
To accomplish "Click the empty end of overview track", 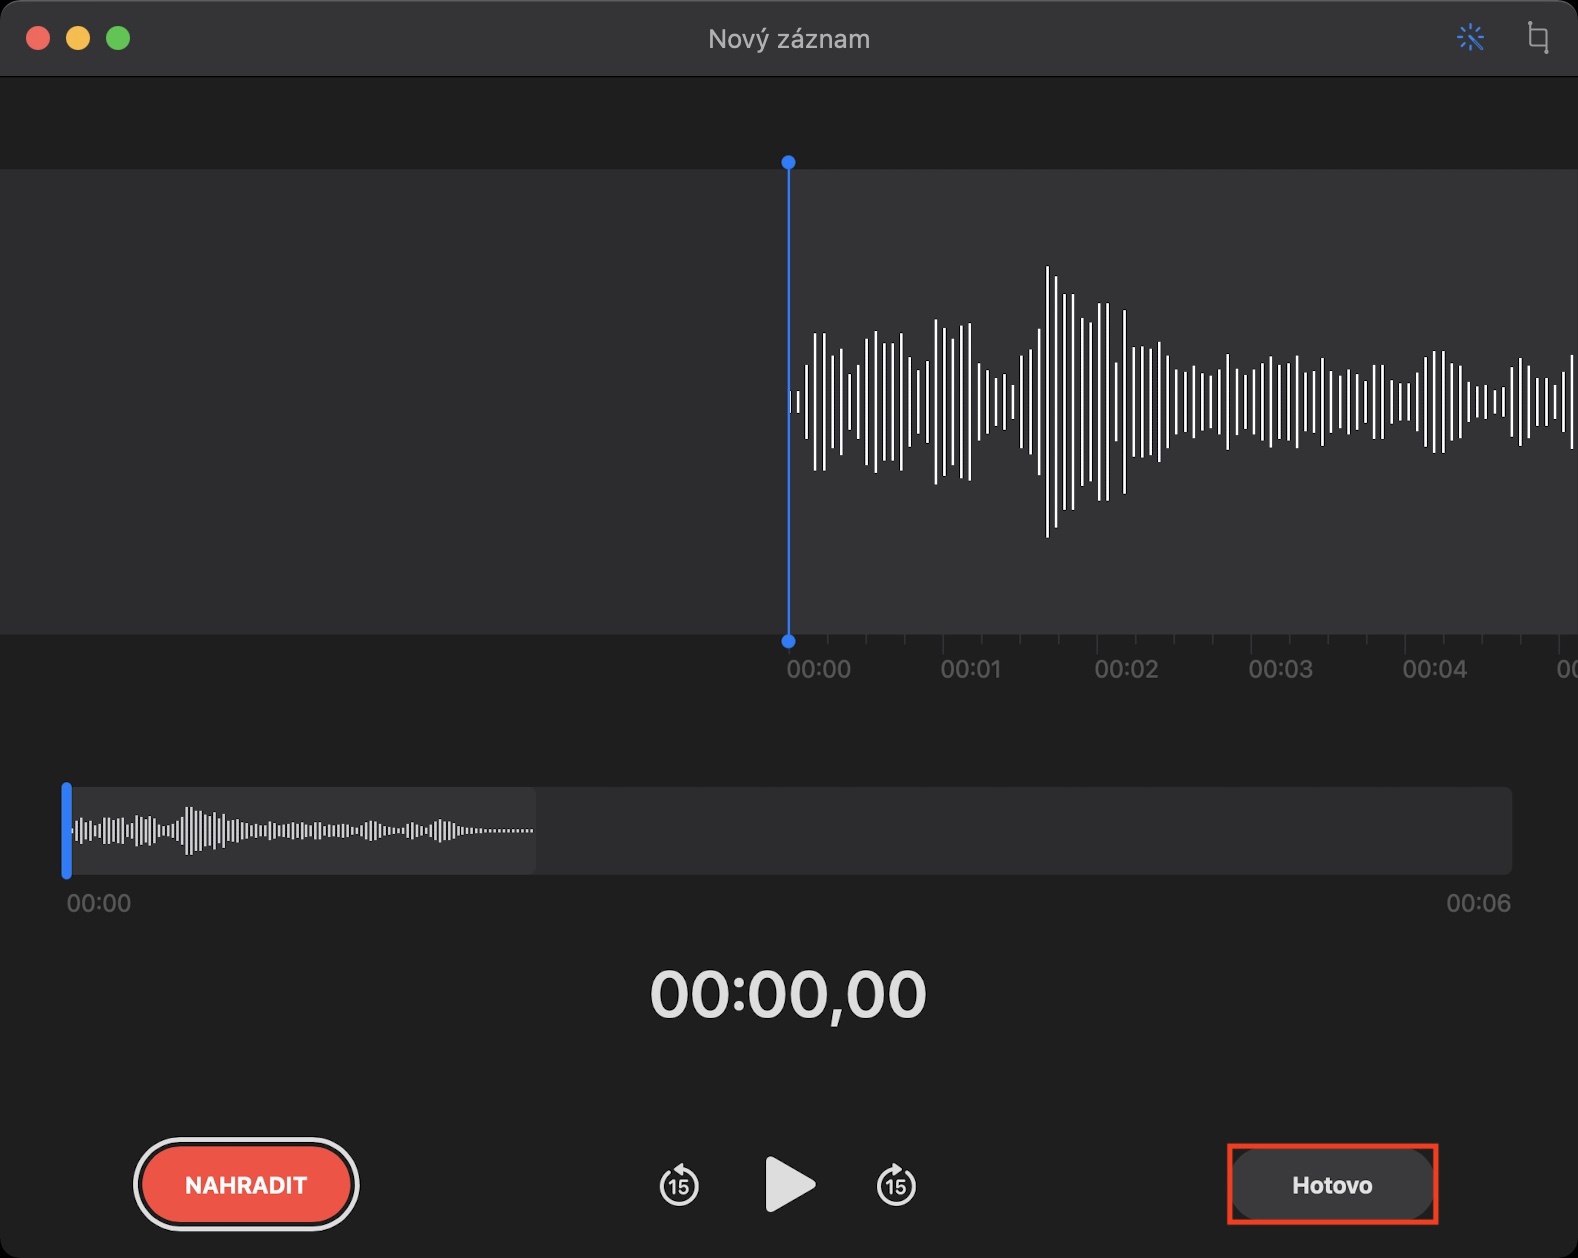I will [x=1020, y=830].
